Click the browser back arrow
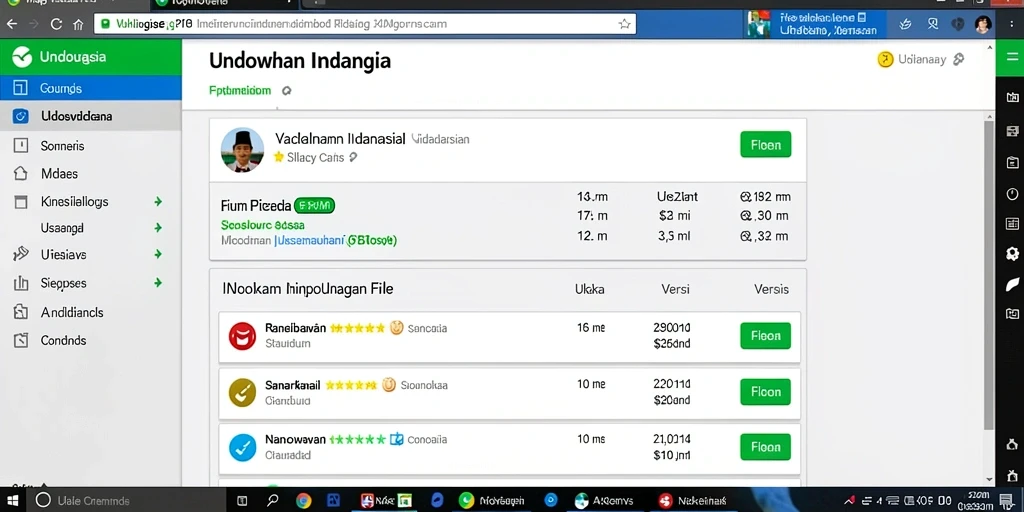 pos(12,24)
